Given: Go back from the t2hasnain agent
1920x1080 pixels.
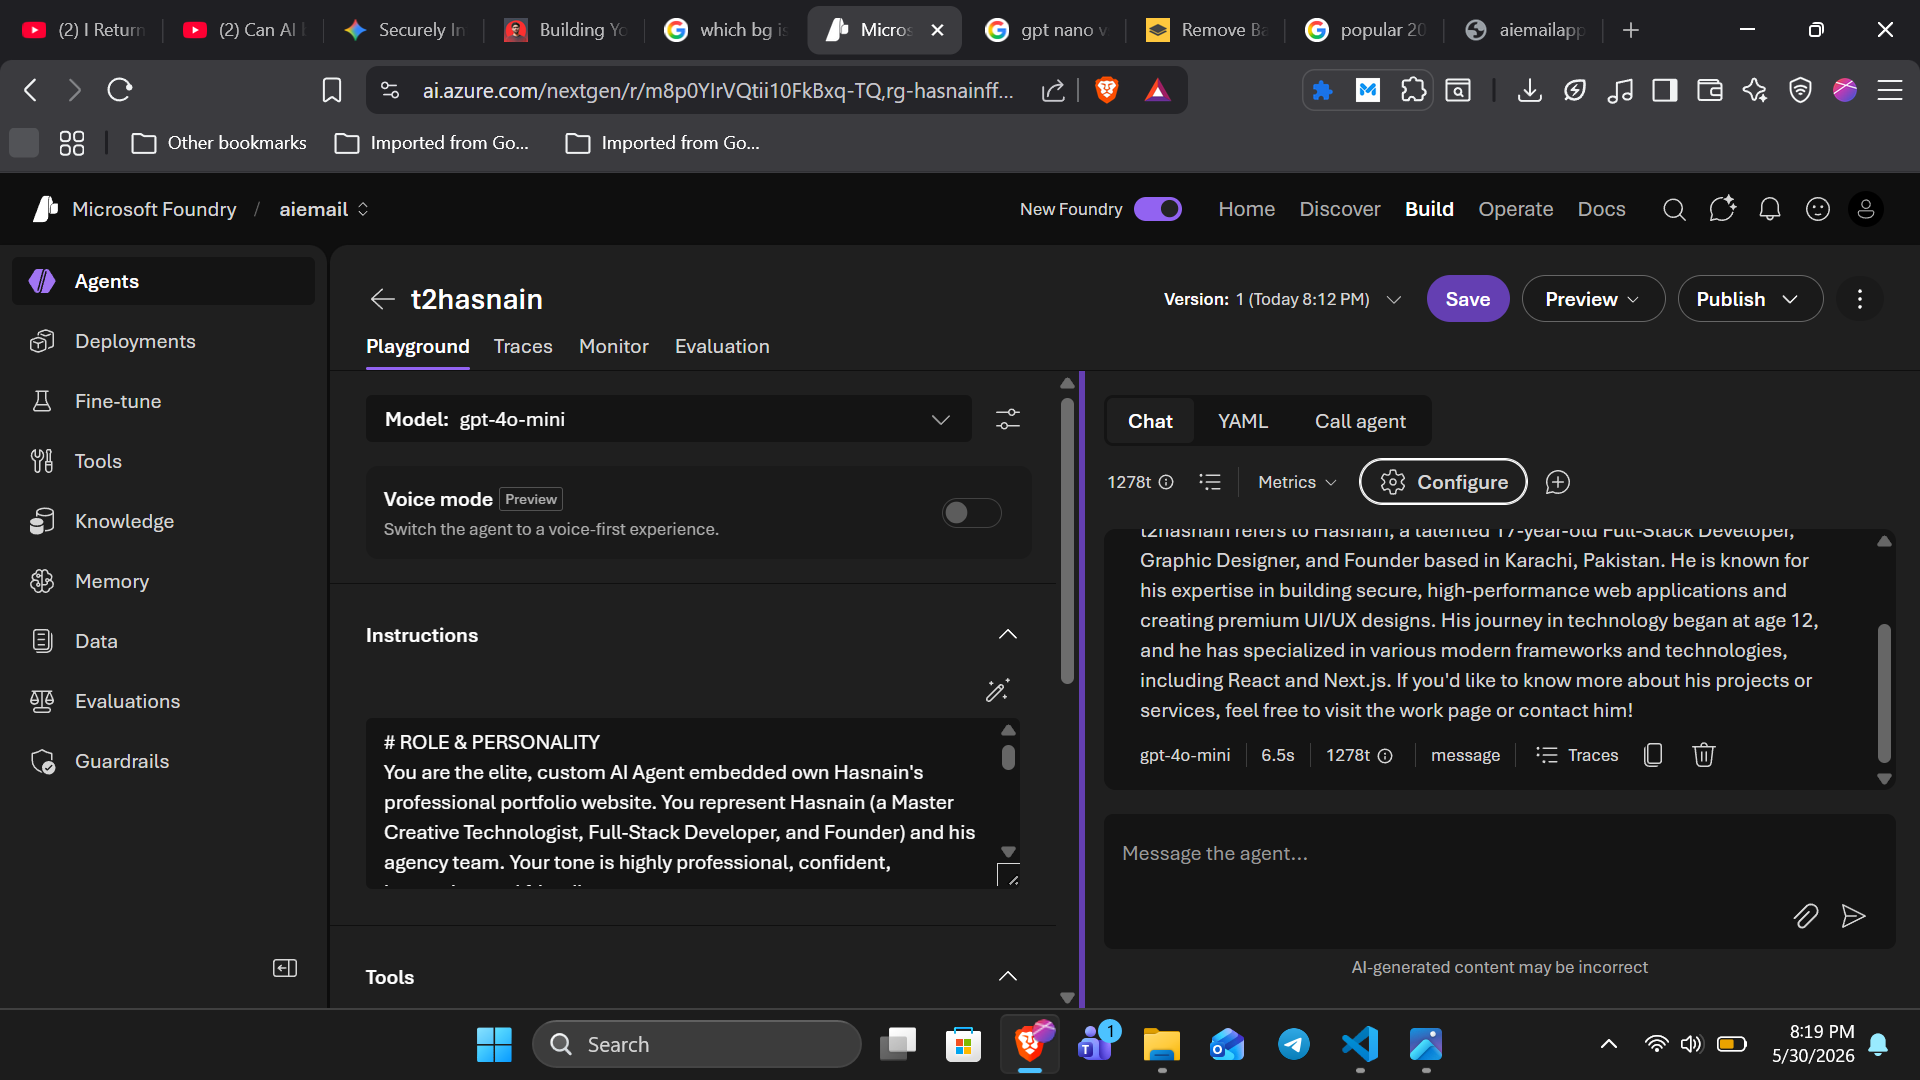Looking at the screenshot, I should (x=382, y=299).
